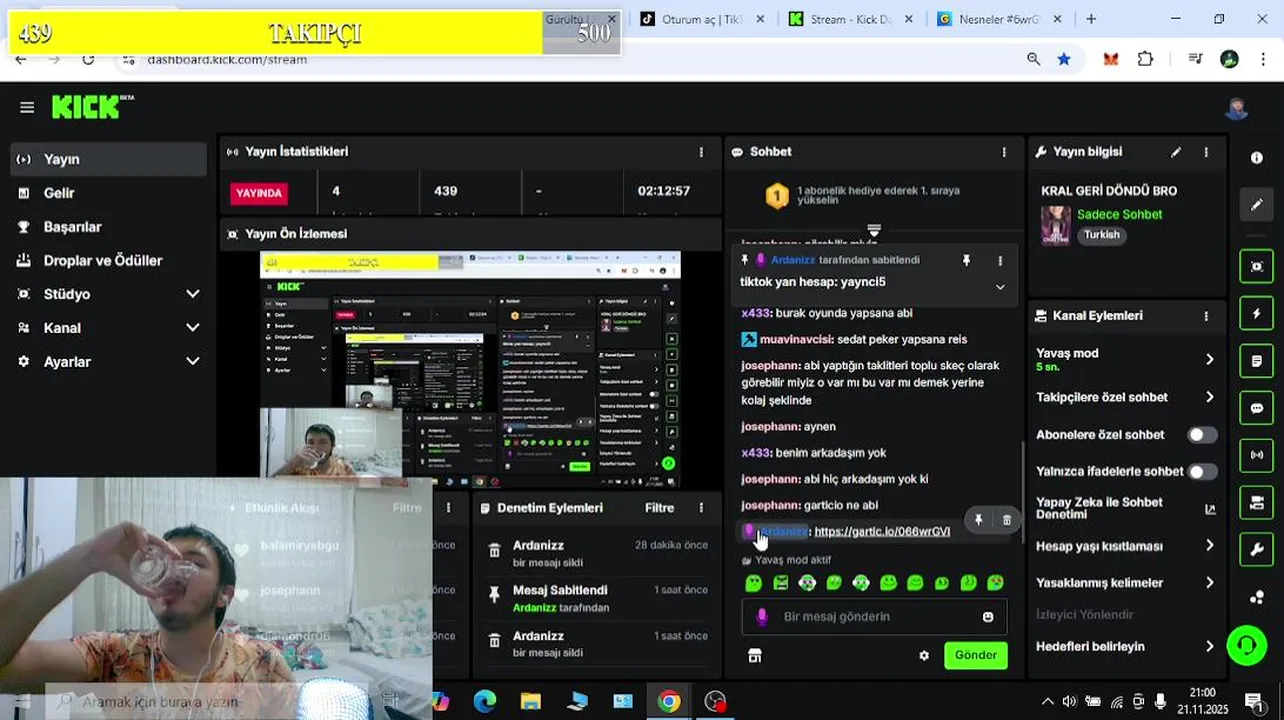Open Takipçilere özel sohbet options
Screen dimensions: 1284x720
1209,397
